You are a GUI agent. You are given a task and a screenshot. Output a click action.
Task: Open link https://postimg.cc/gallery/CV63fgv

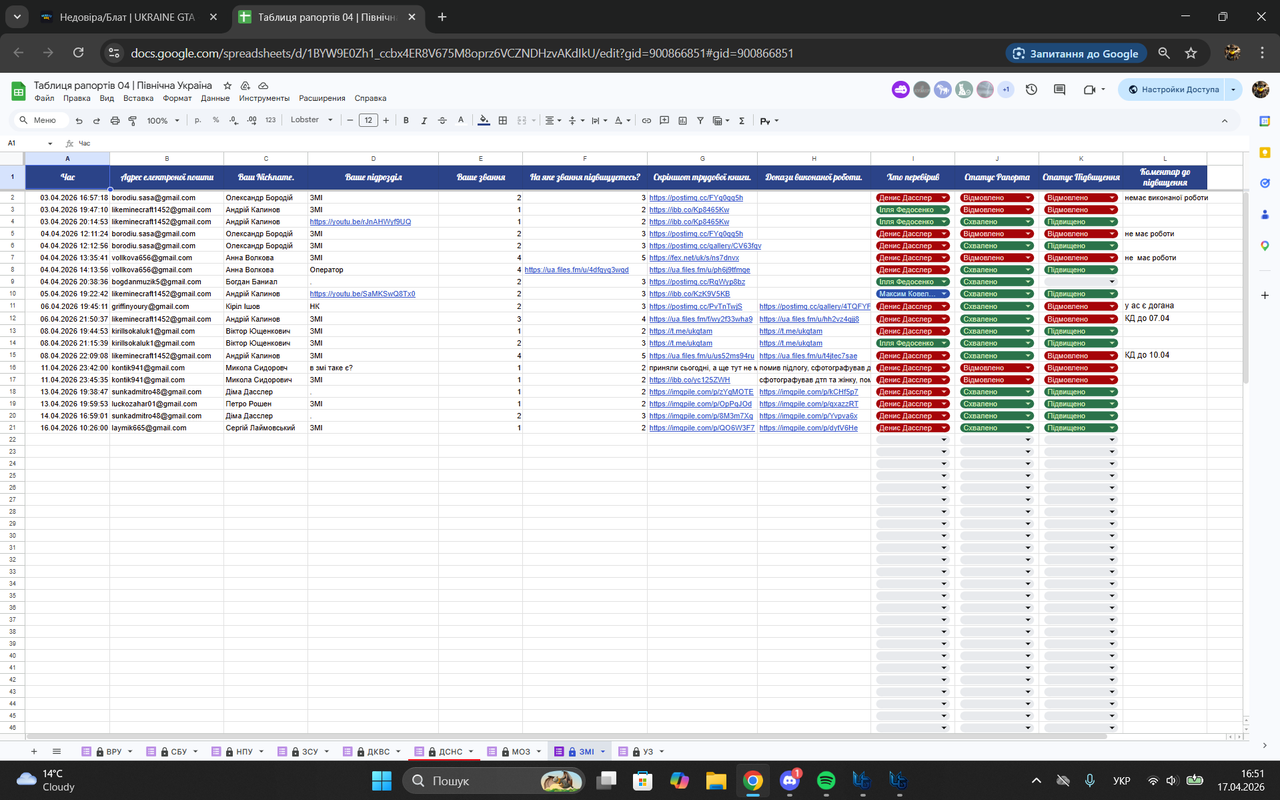(x=705, y=246)
